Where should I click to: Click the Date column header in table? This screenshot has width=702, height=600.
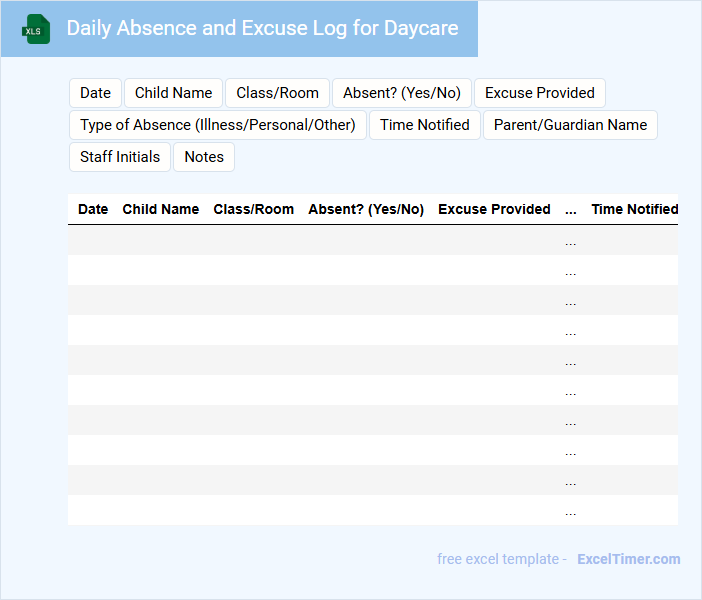[x=93, y=209]
